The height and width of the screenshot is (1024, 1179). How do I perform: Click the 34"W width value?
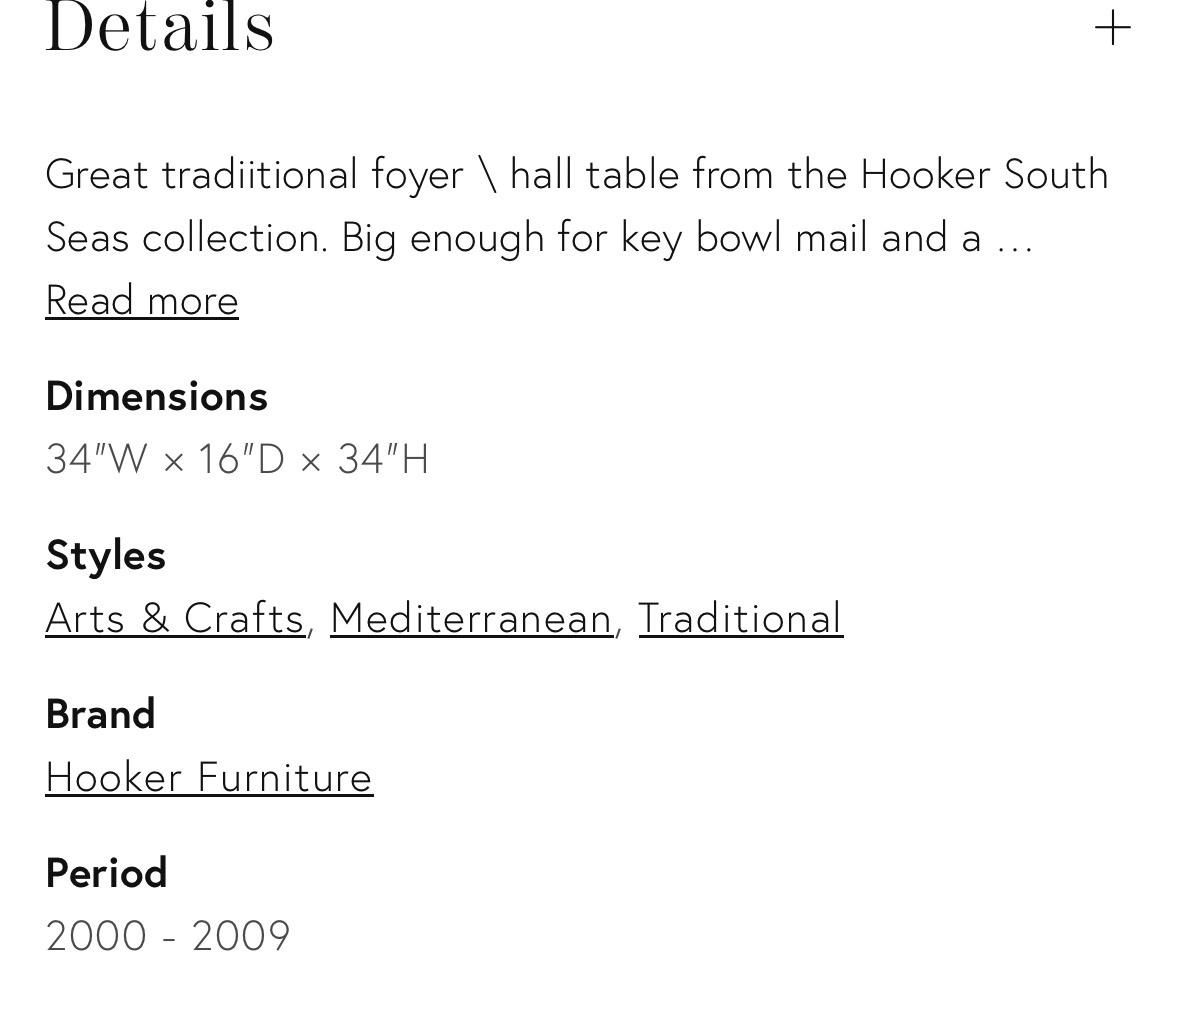[x=96, y=459]
